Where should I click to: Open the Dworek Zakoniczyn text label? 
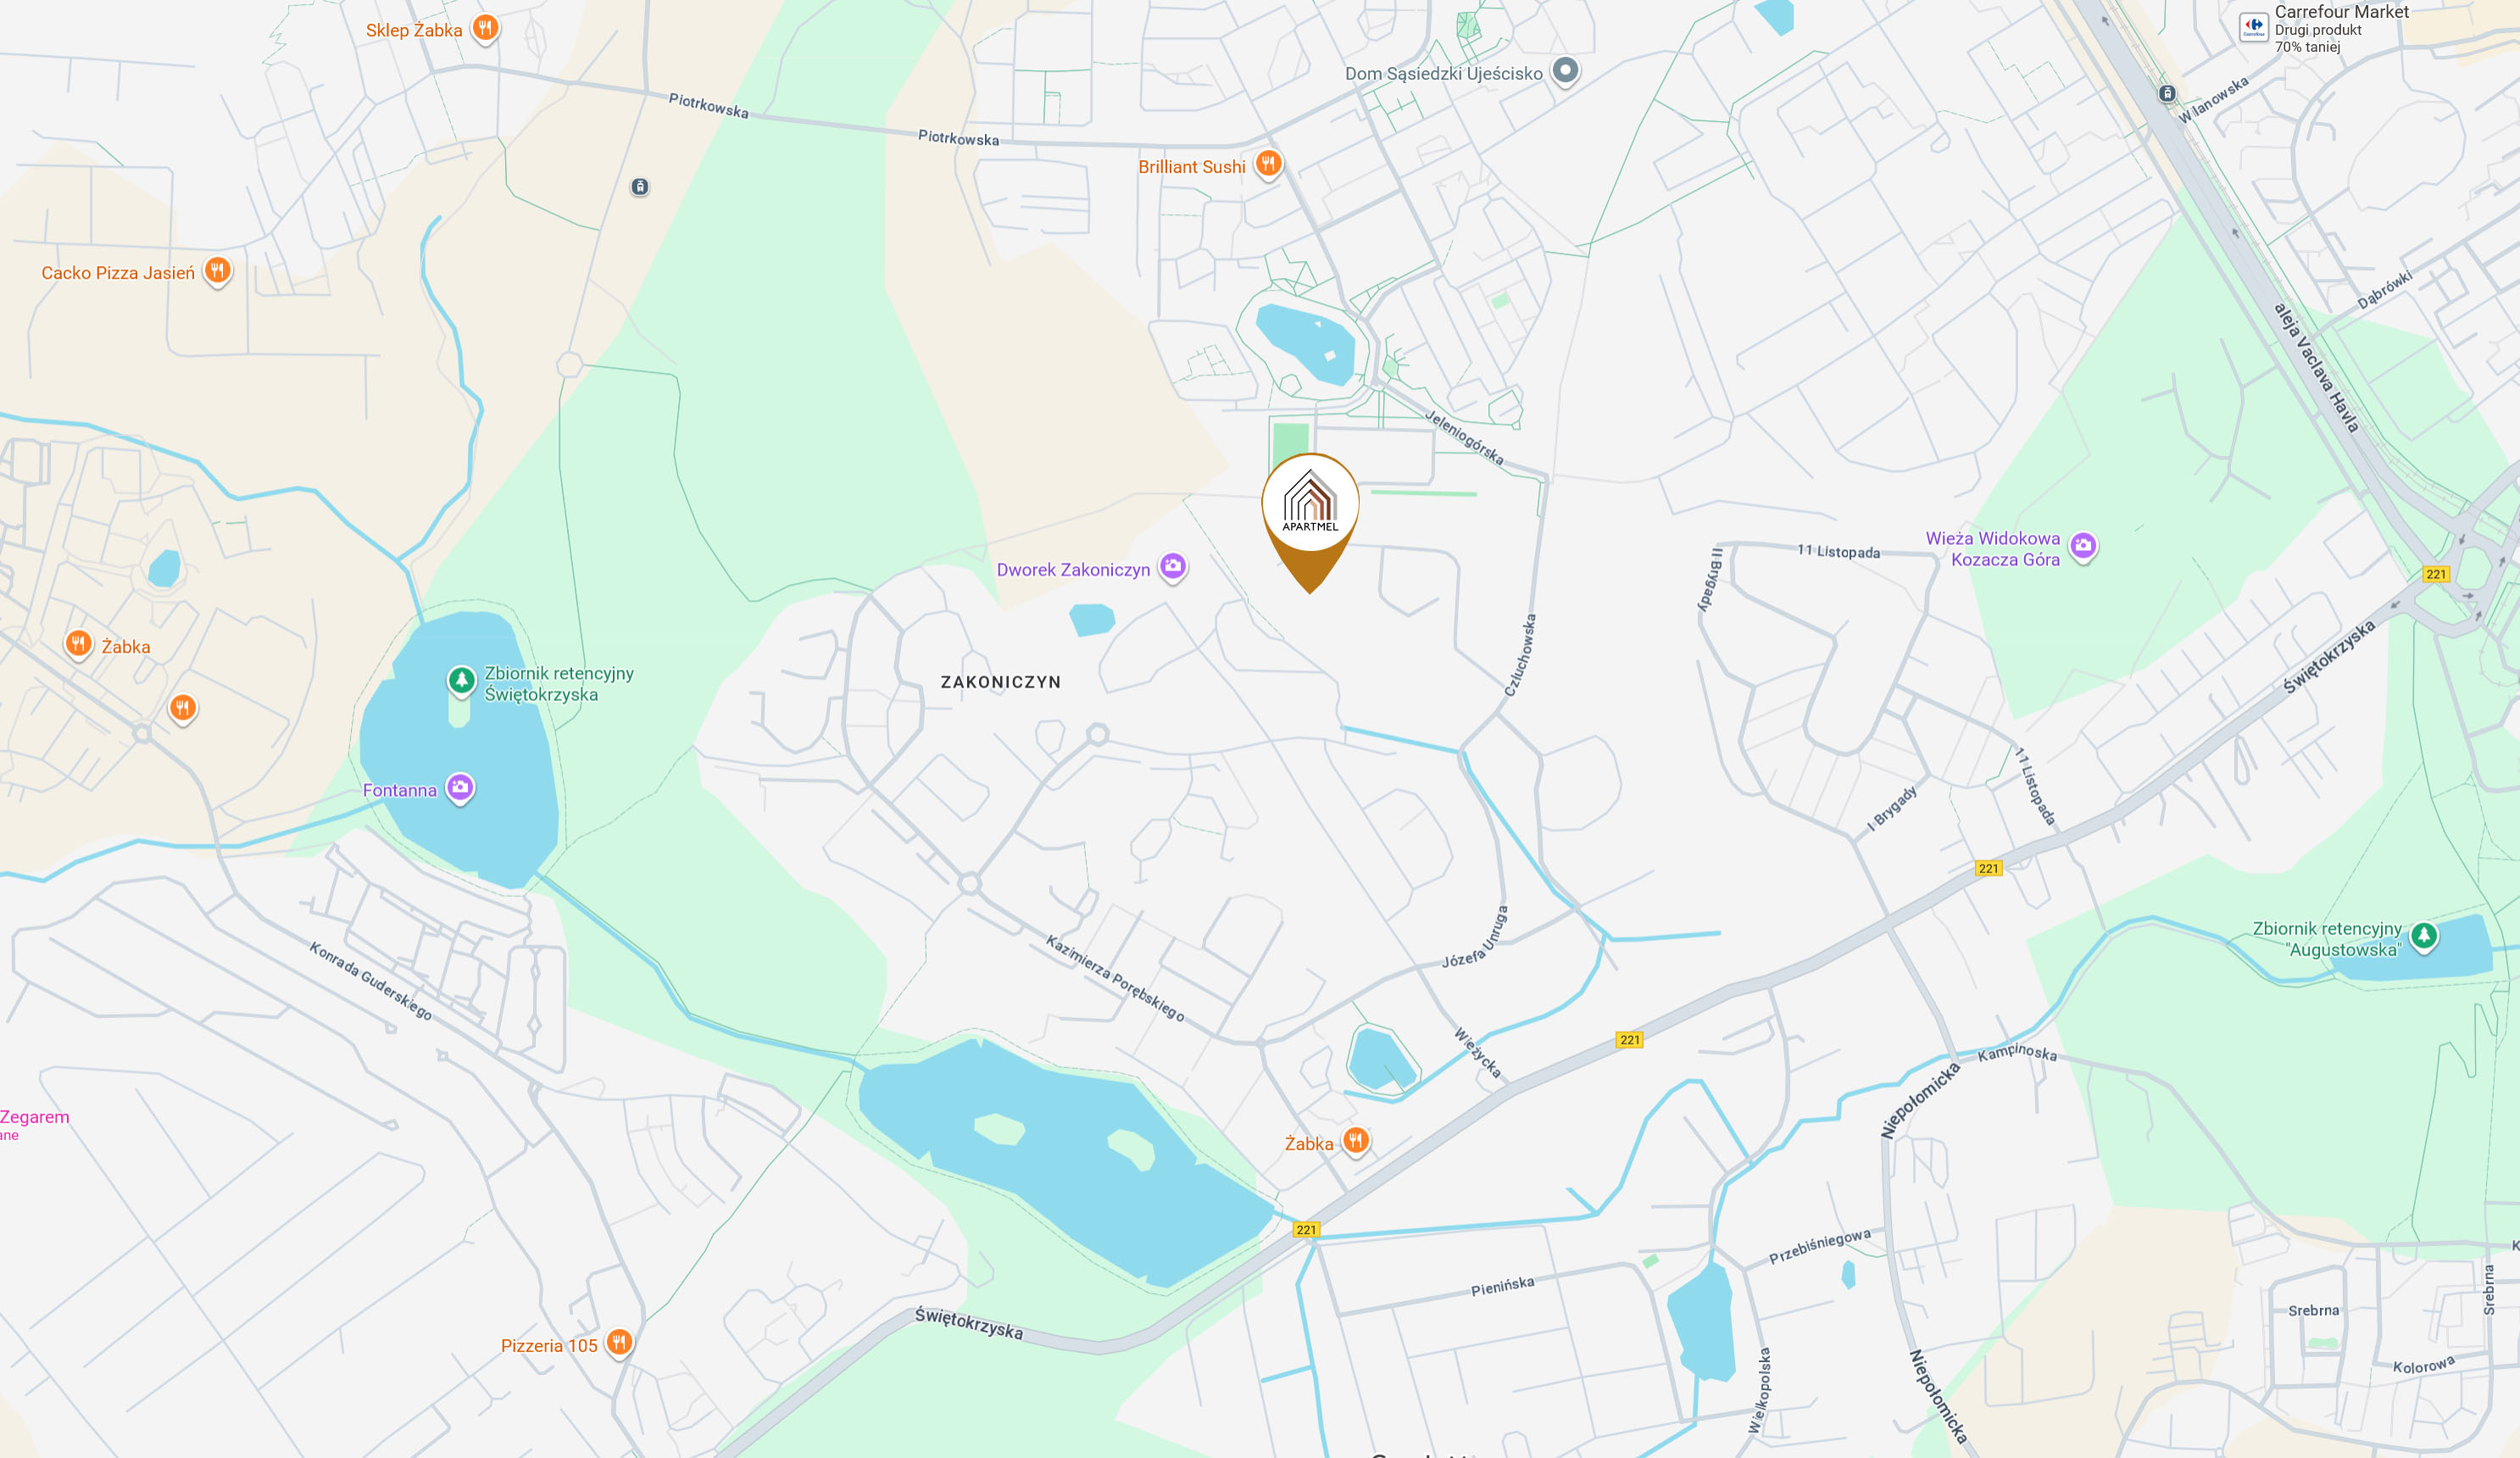1073,570
